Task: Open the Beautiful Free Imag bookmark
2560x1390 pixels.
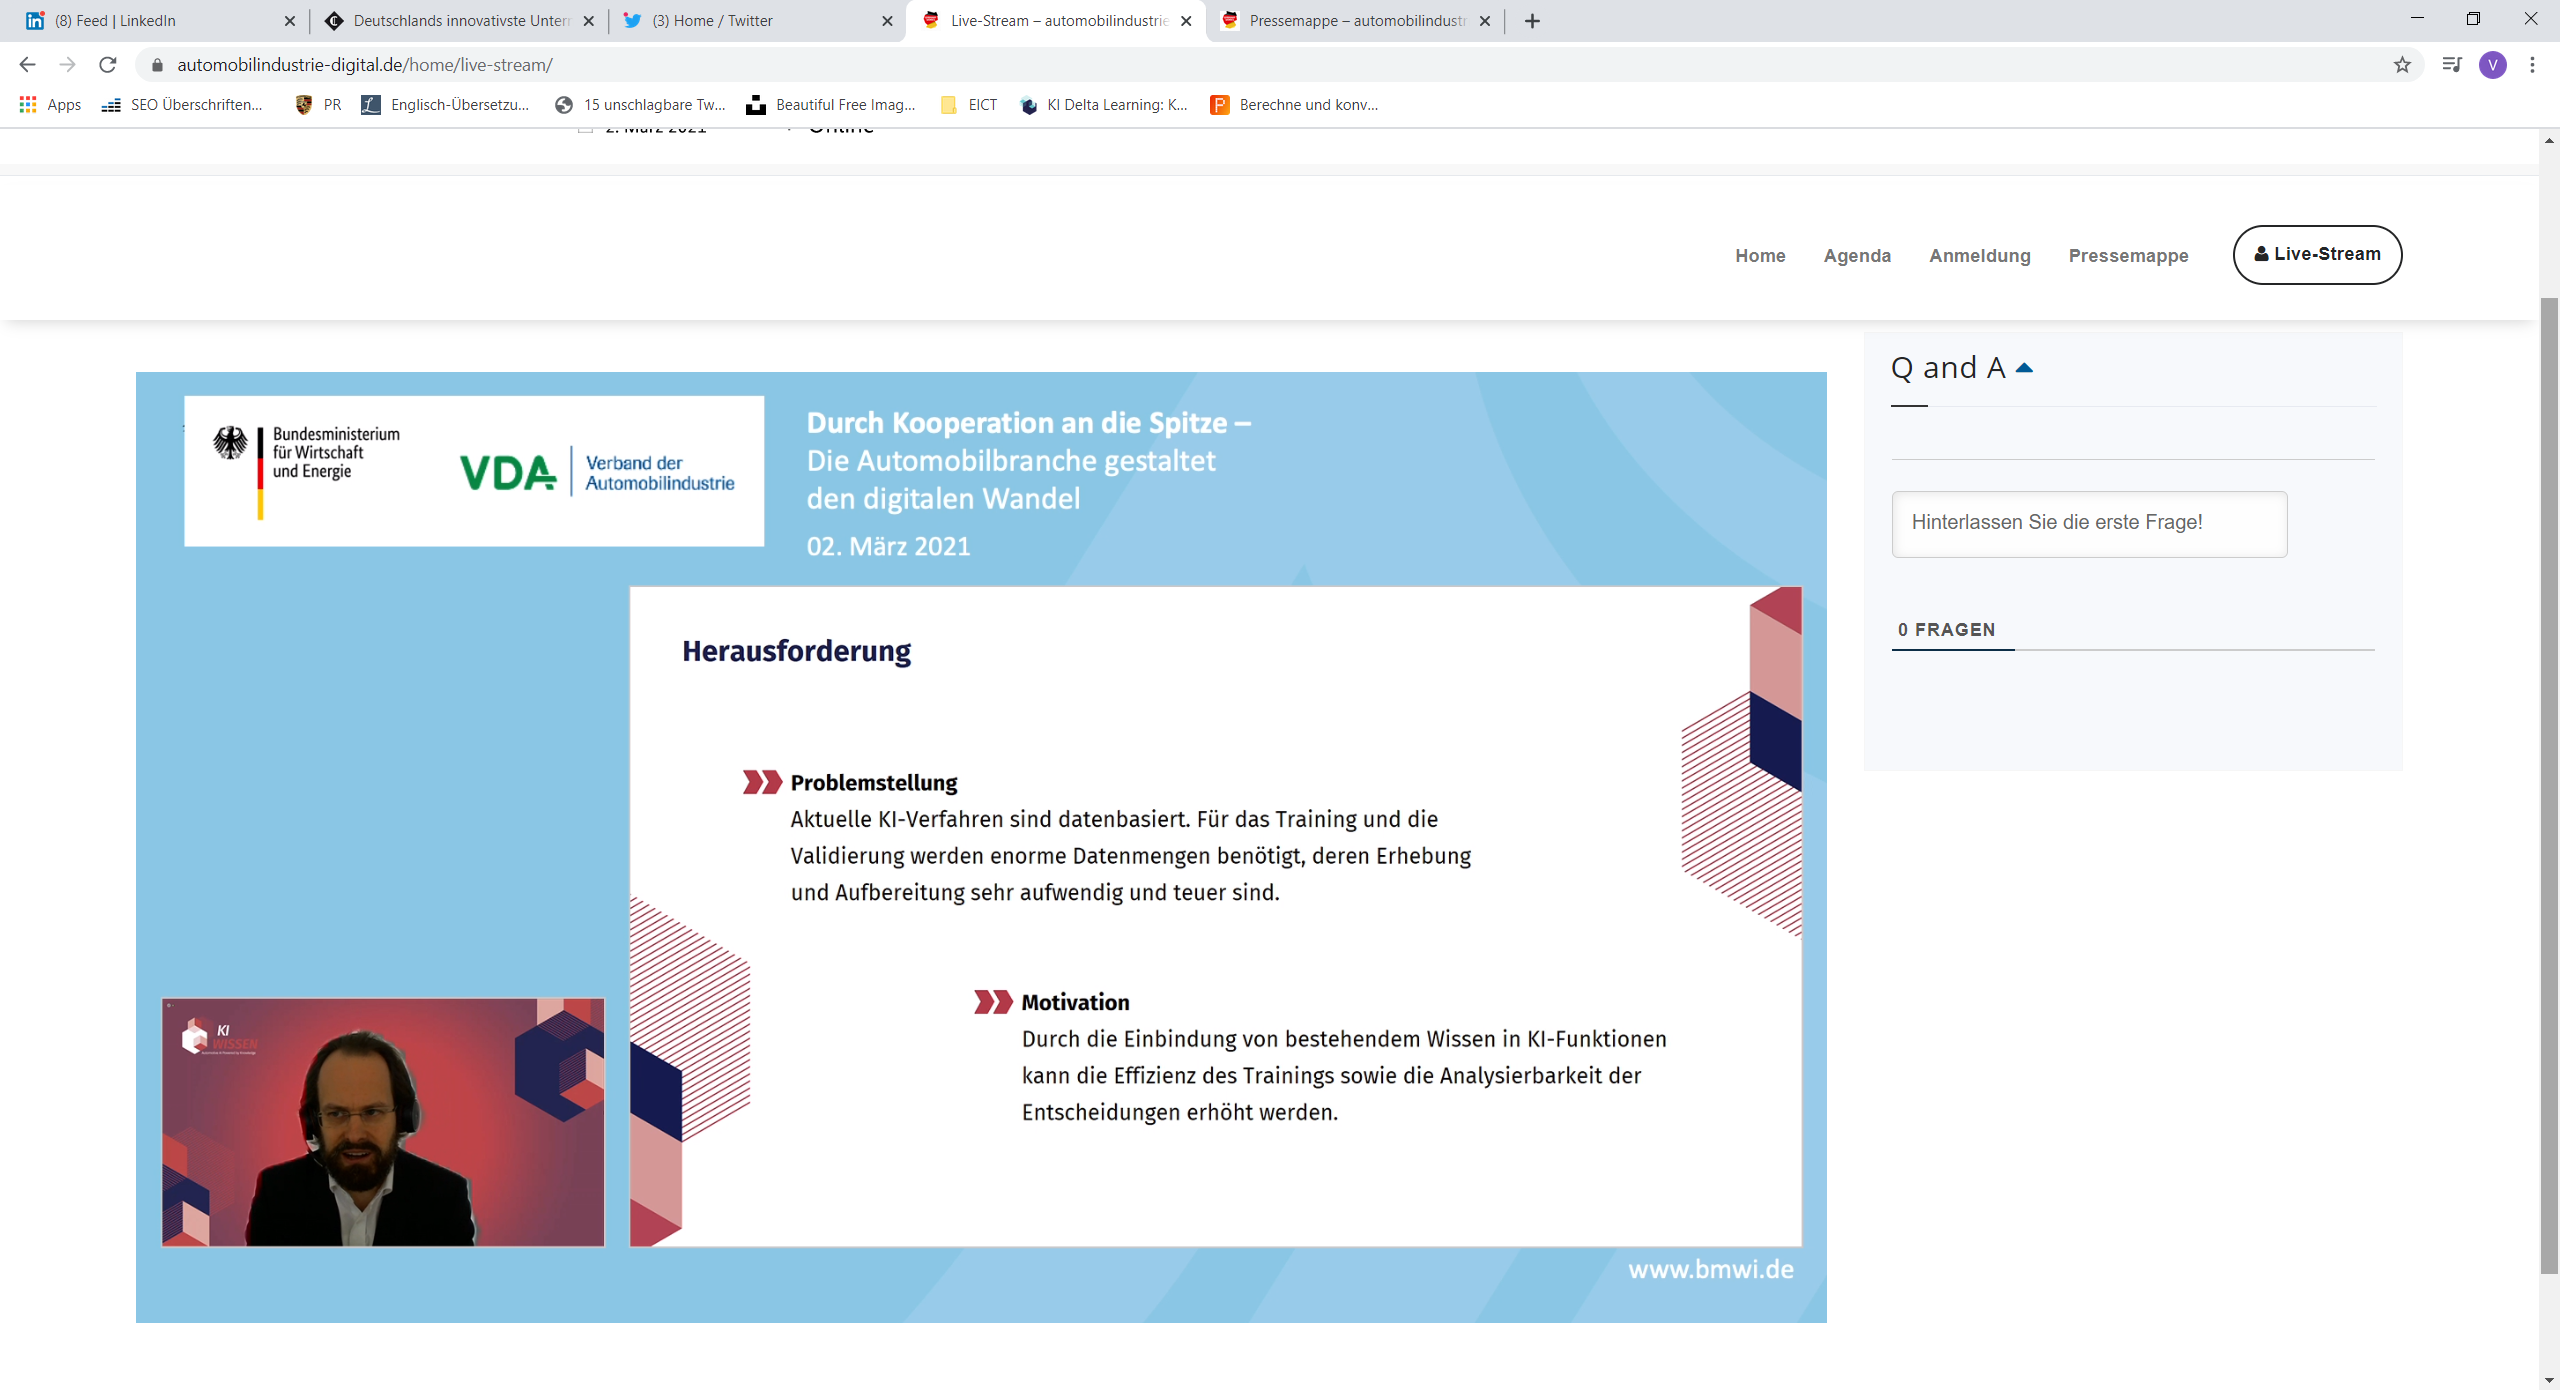Action: (x=831, y=105)
